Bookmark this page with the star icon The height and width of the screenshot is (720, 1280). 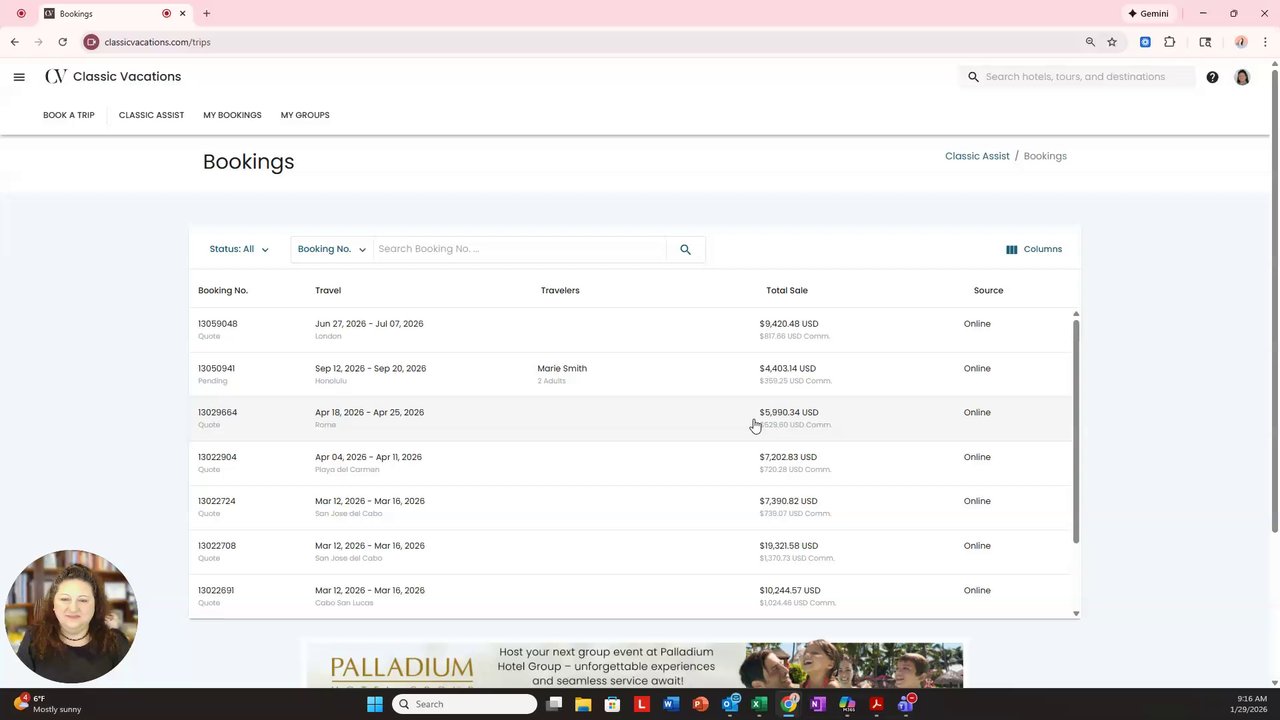[1112, 42]
